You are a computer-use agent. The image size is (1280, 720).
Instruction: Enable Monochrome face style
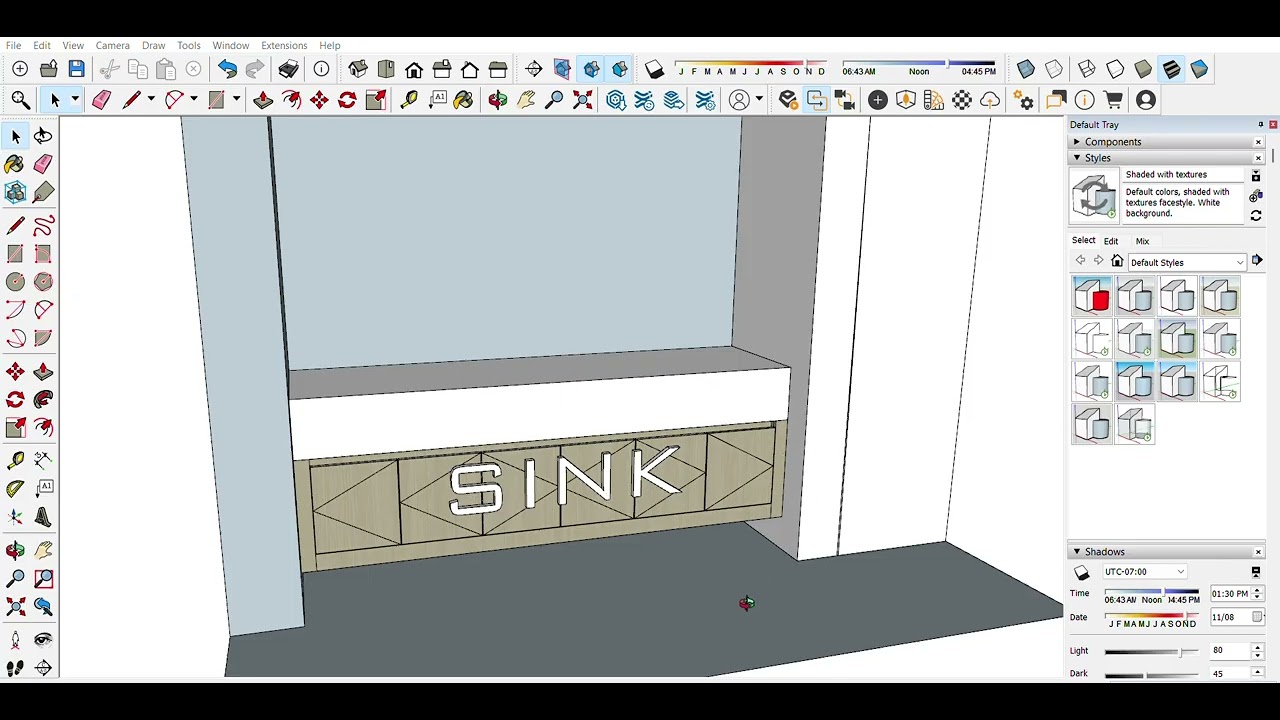point(1199,69)
